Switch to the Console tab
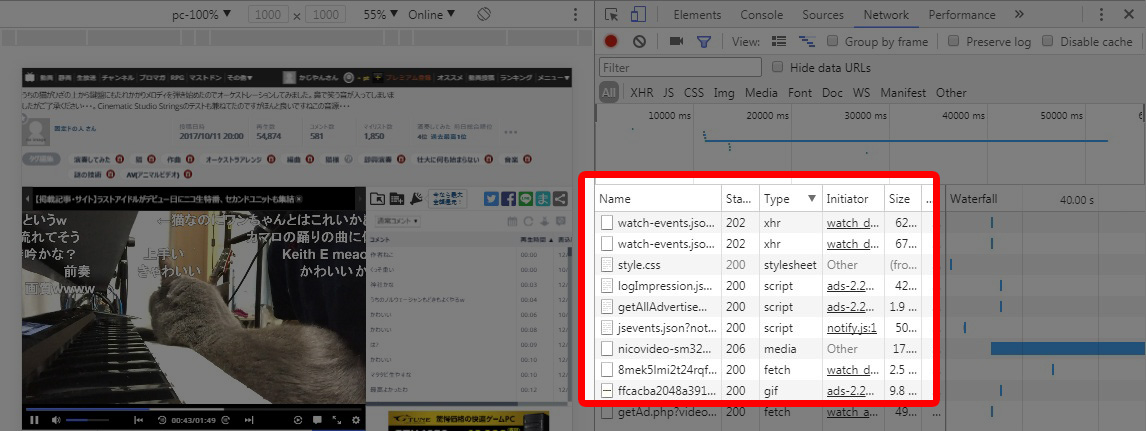 tap(761, 15)
